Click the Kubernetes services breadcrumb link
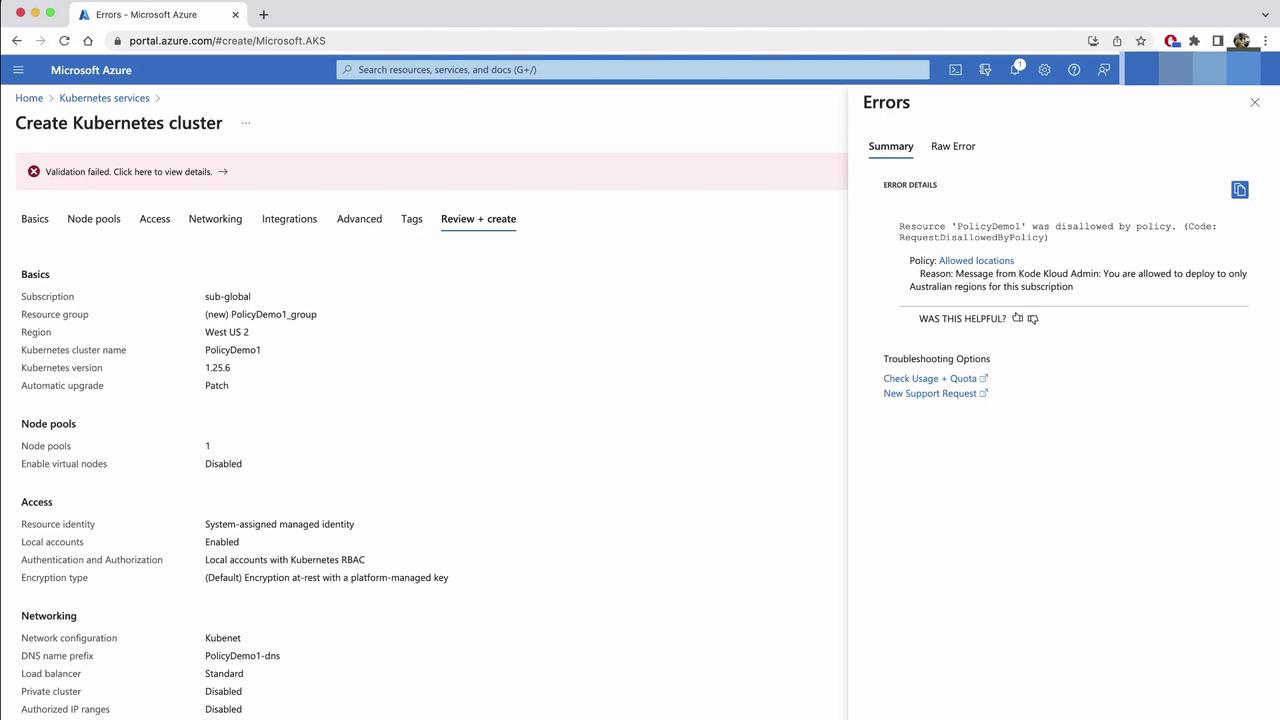Image resolution: width=1280 pixels, height=720 pixels. [x=104, y=98]
